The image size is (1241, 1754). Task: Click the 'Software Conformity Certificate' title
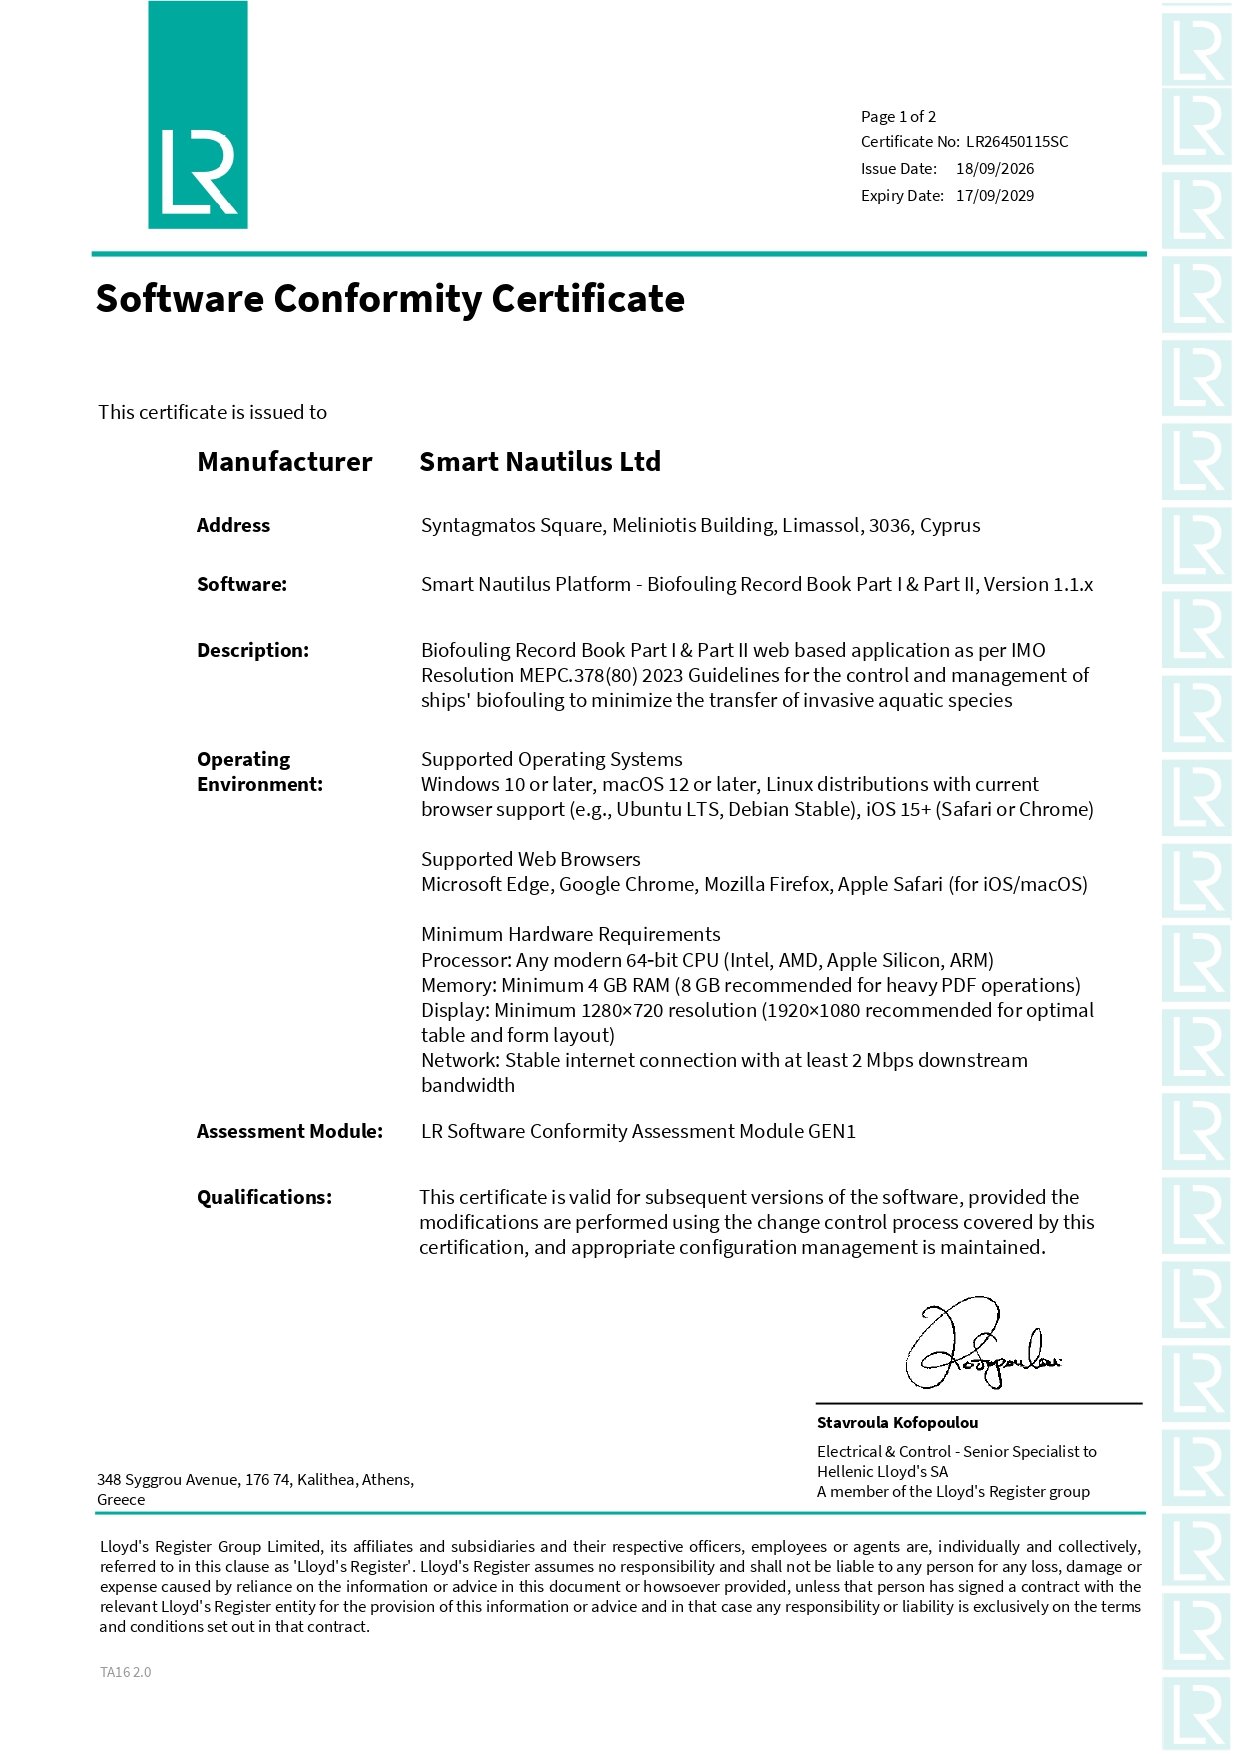click(x=390, y=299)
